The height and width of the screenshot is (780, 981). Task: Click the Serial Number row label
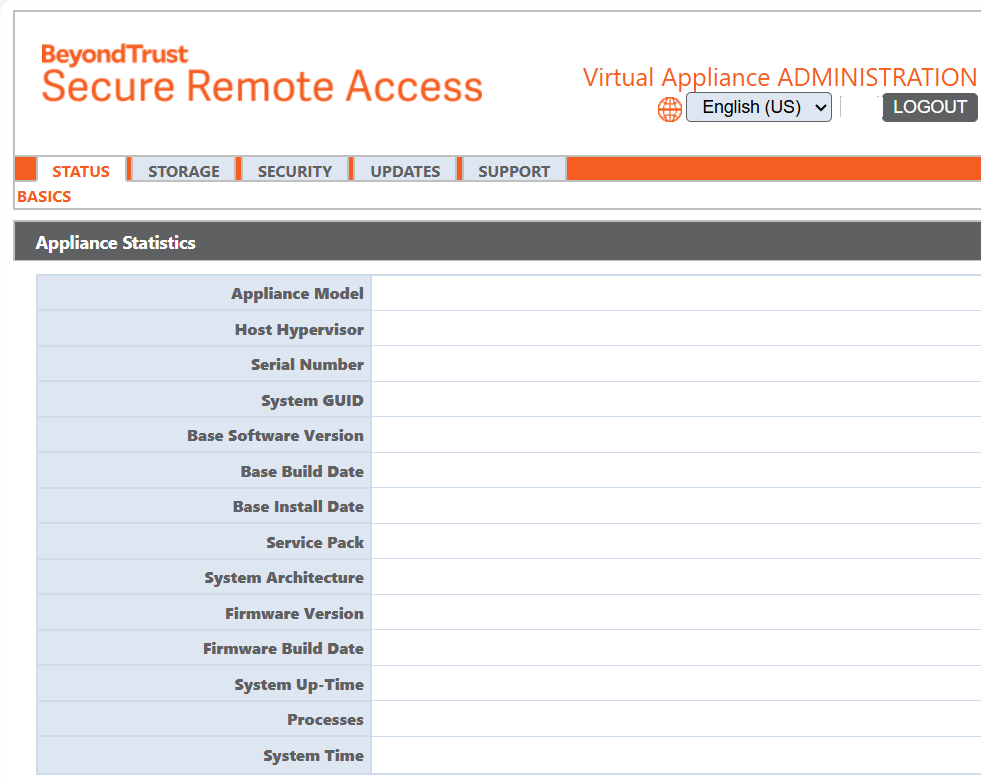tap(307, 365)
